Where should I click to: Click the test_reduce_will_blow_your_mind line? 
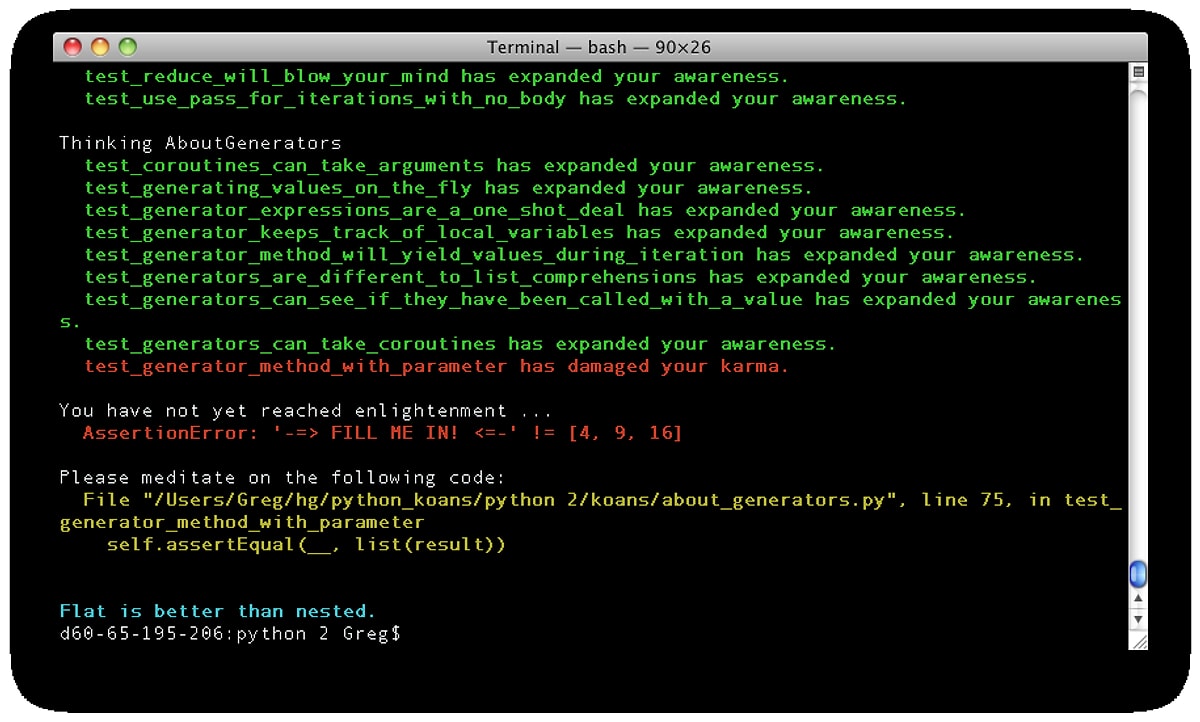coord(436,76)
